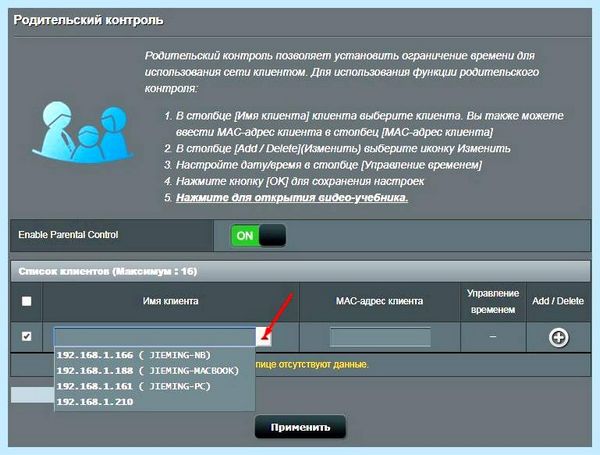The width and height of the screenshot is (600, 455).
Task: Uncheck the checkbox in the new client row
Action: 26,336
